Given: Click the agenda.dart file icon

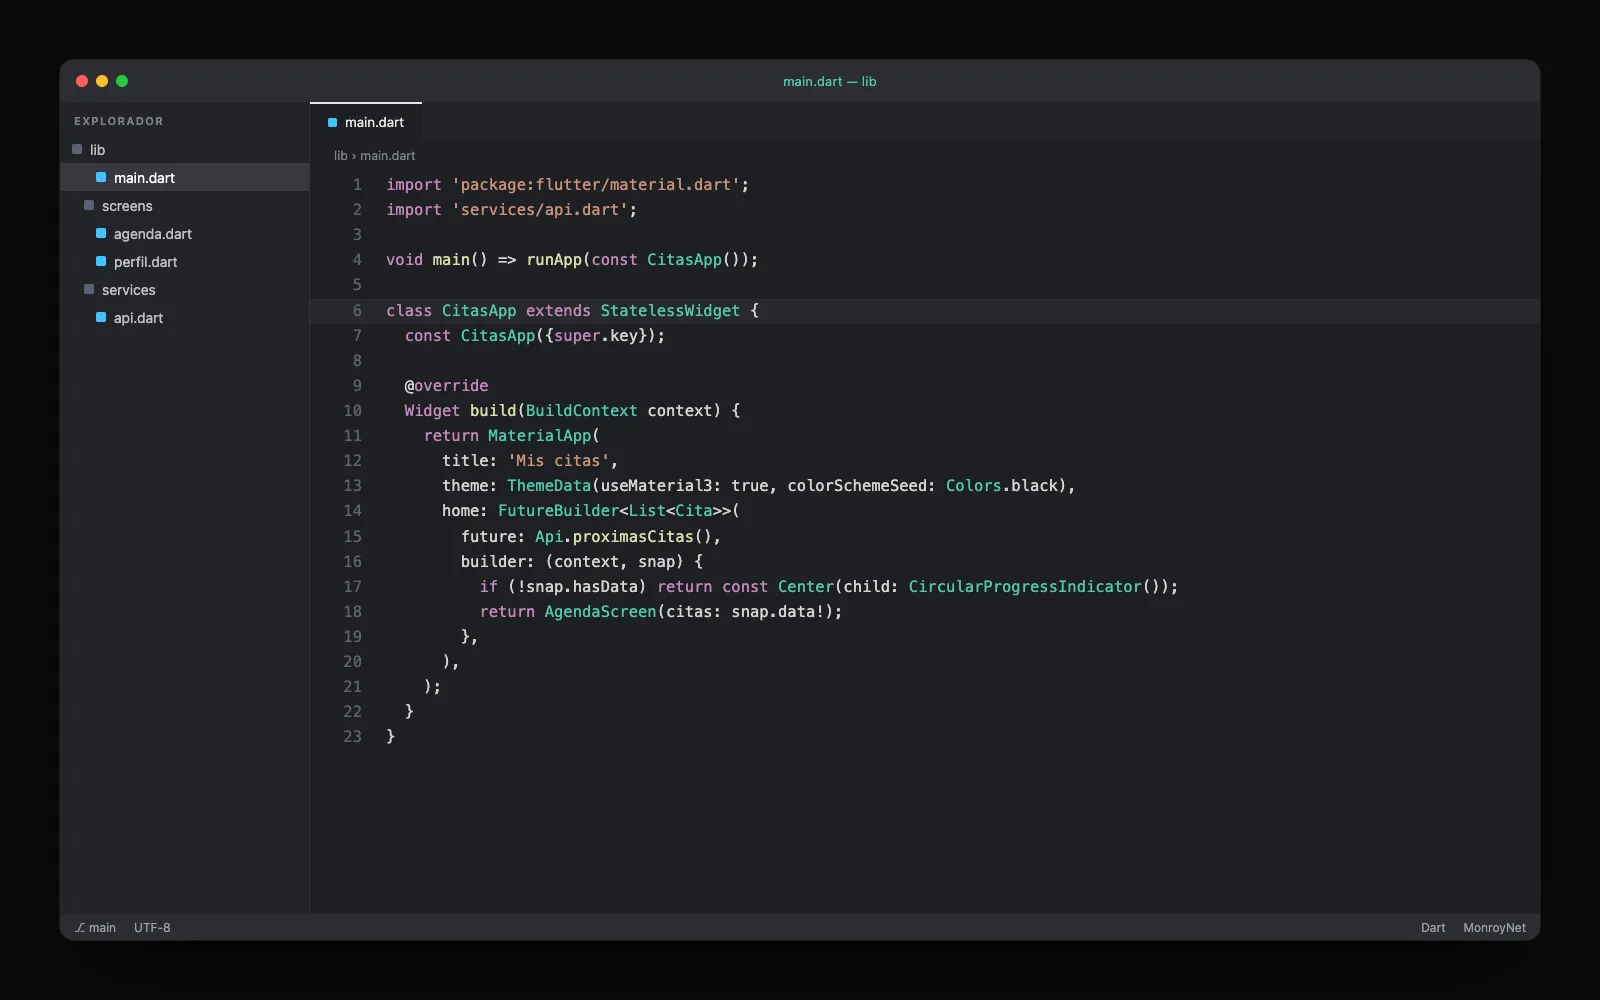Looking at the screenshot, I should 101,234.
